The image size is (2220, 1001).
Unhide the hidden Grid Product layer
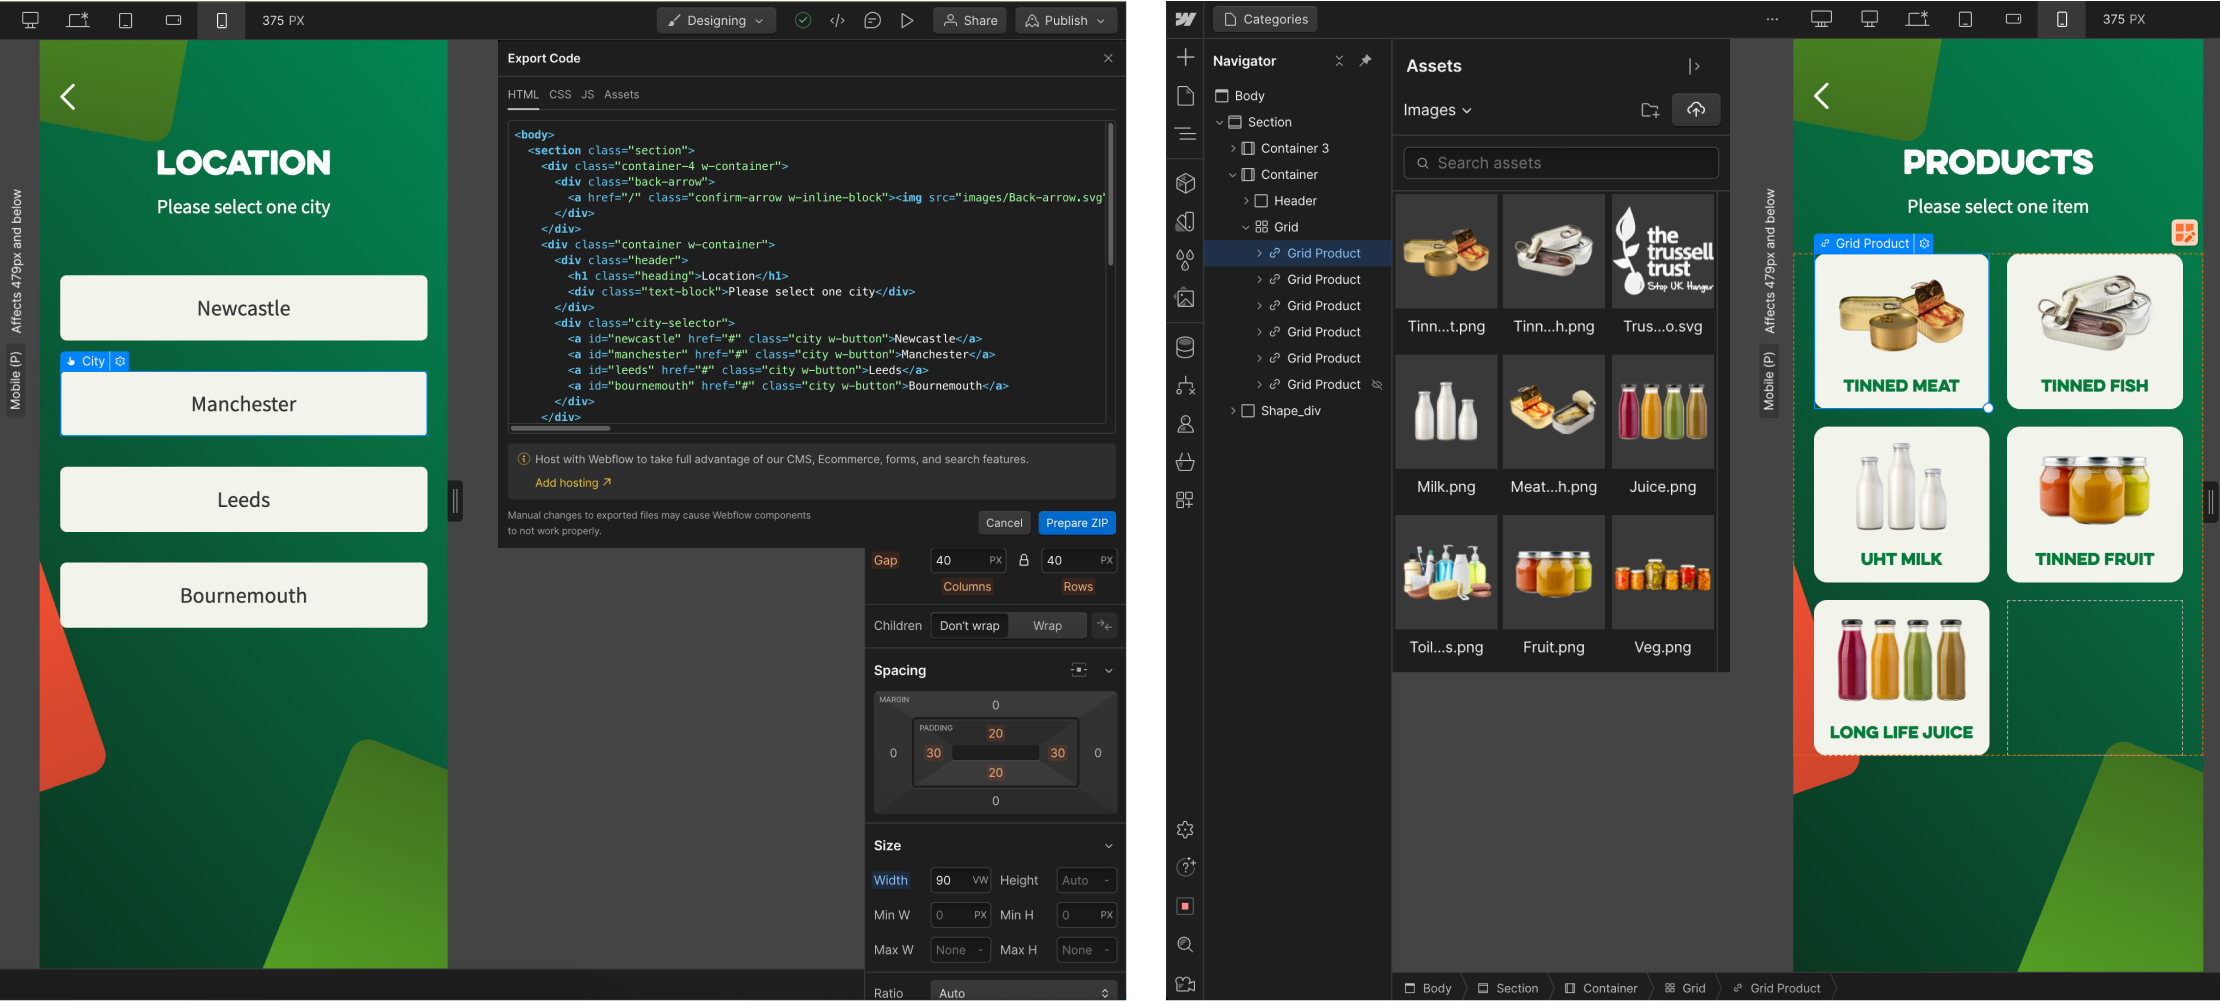coord(1377,385)
